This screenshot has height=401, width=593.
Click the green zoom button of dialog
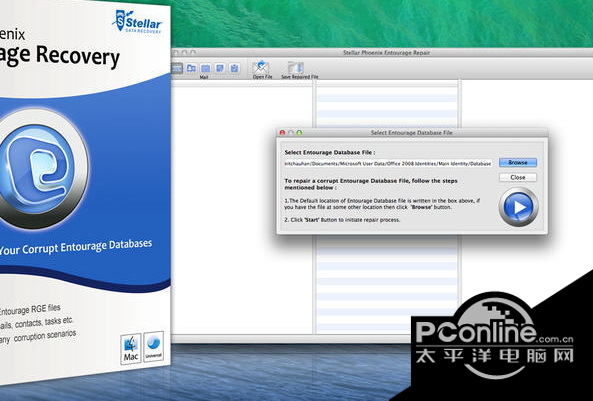(x=300, y=133)
